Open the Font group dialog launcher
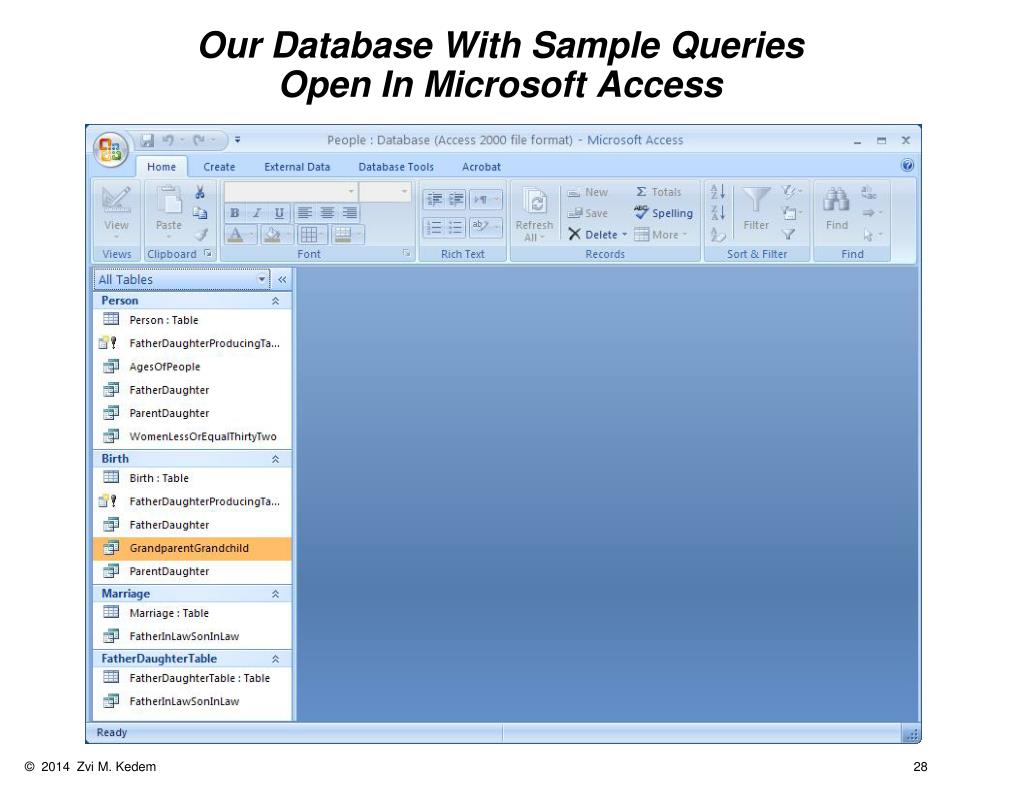The image size is (1024, 791). [x=406, y=253]
